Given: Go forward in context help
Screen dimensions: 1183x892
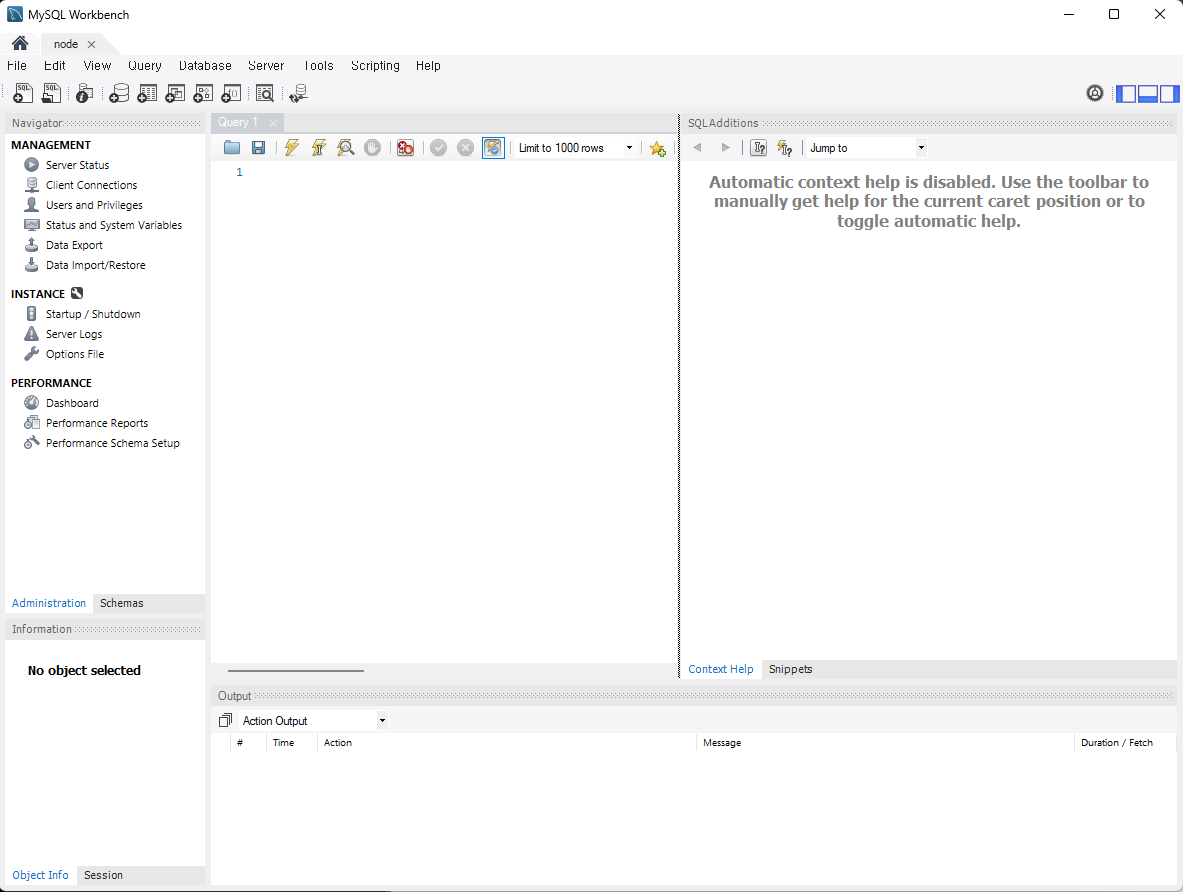Looking at the screenshot, I should click(x=725, y=148).
